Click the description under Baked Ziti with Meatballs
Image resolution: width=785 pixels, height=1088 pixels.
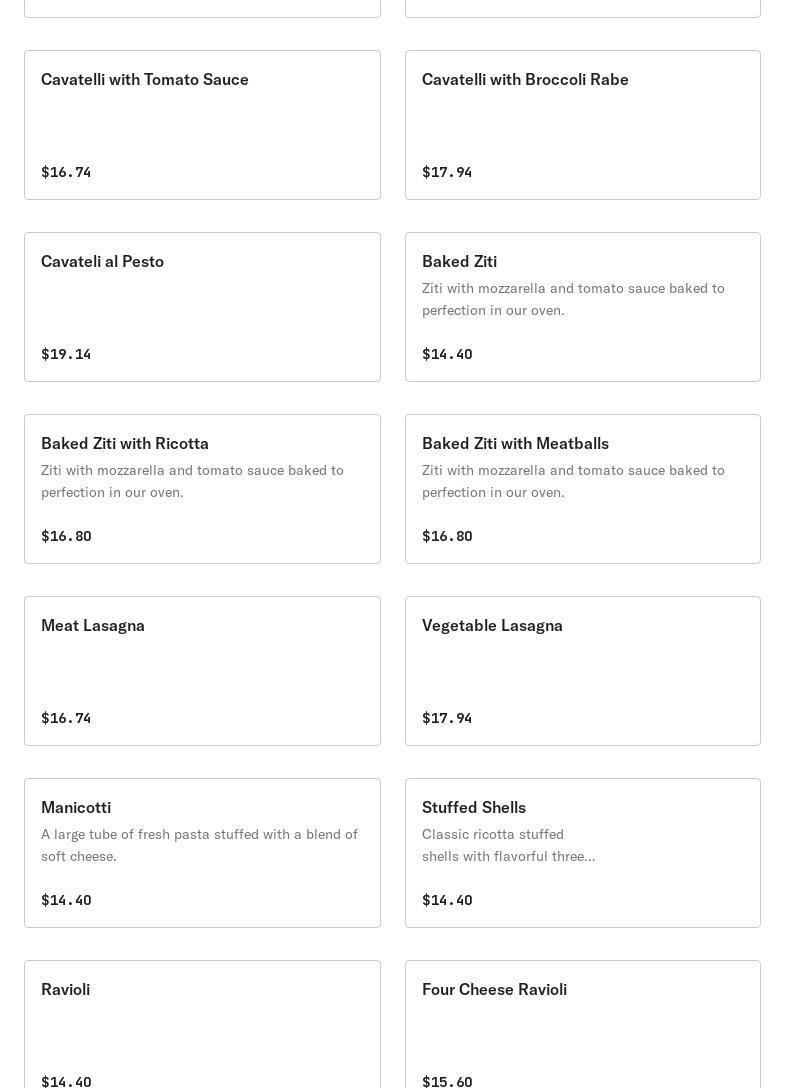point(573,481)
